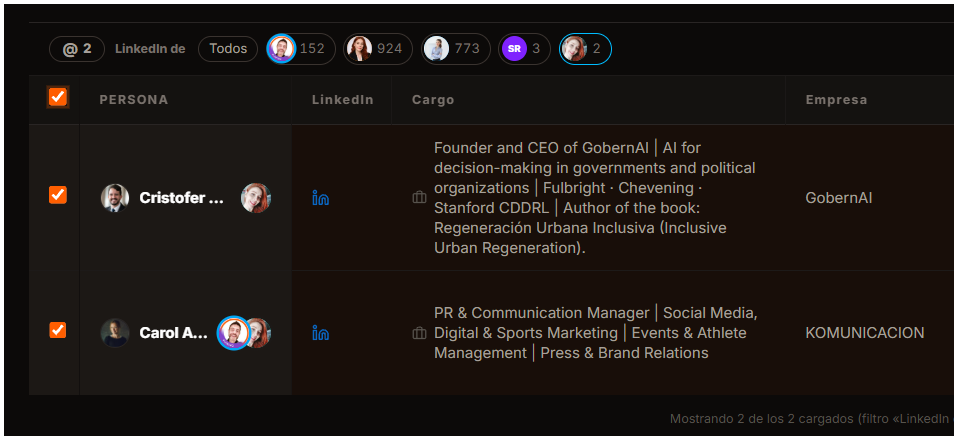This screenshot has width=958, height=440.
Task: Click the PR & Communication Manager description
Action: coord(596,333)
